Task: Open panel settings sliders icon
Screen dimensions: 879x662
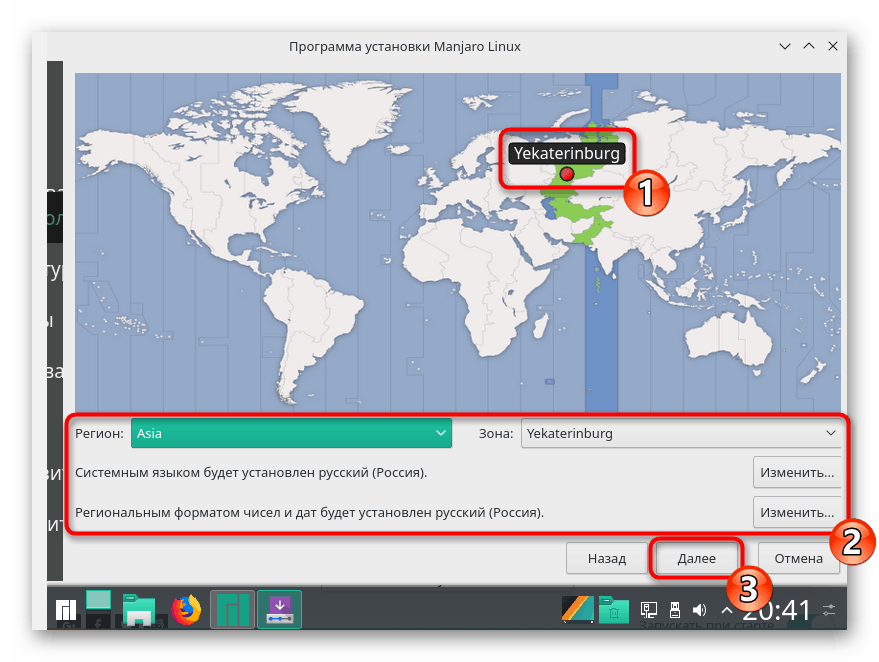Action: point(829,610)
